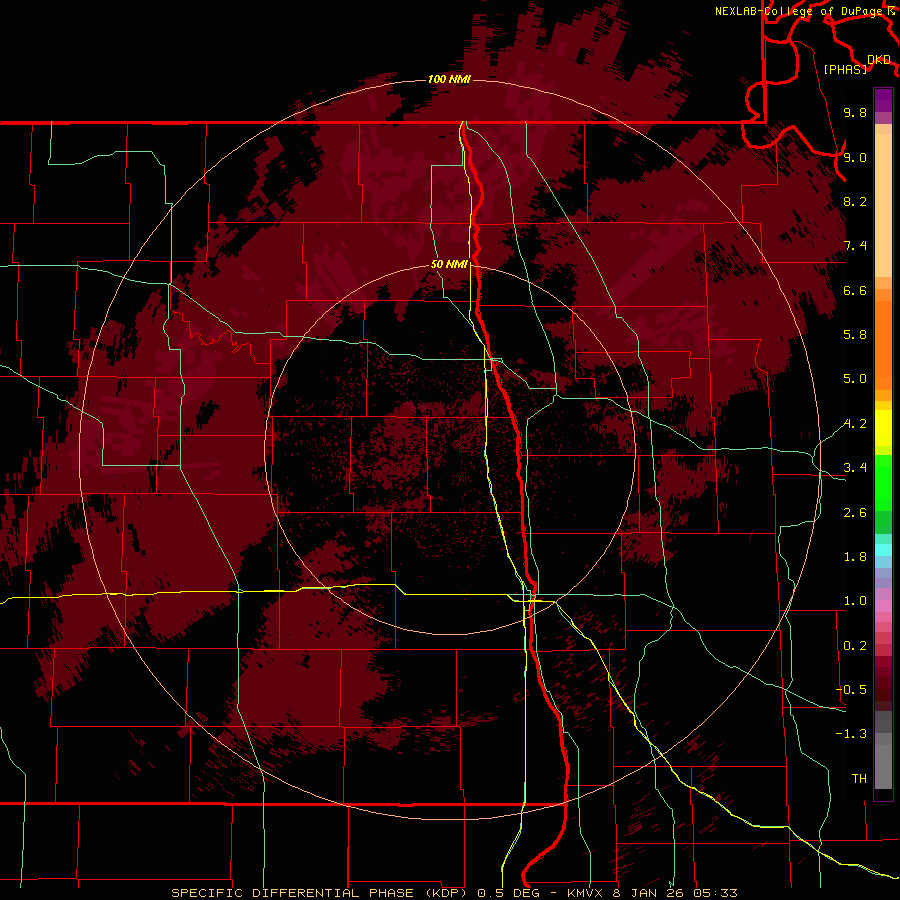The image size is (900, 900).
Task: Click the 0.2 scale value
Action: (855, 646)
